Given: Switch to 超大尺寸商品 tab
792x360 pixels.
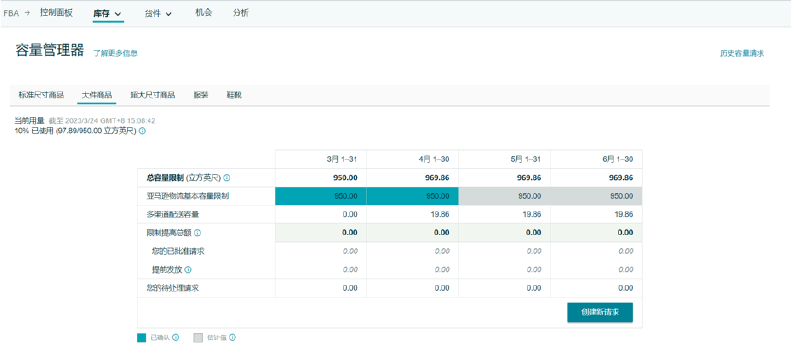Looking at the screenshot, I should click(153, 95).
